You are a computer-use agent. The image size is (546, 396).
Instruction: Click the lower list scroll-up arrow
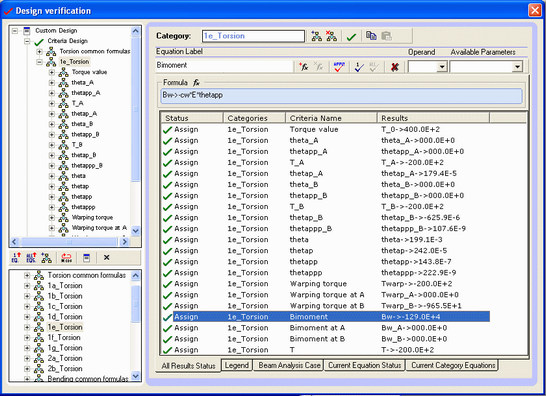point(136,275)
